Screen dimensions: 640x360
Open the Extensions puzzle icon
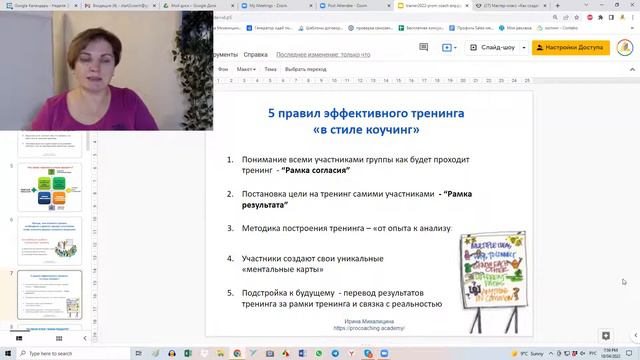600,18
